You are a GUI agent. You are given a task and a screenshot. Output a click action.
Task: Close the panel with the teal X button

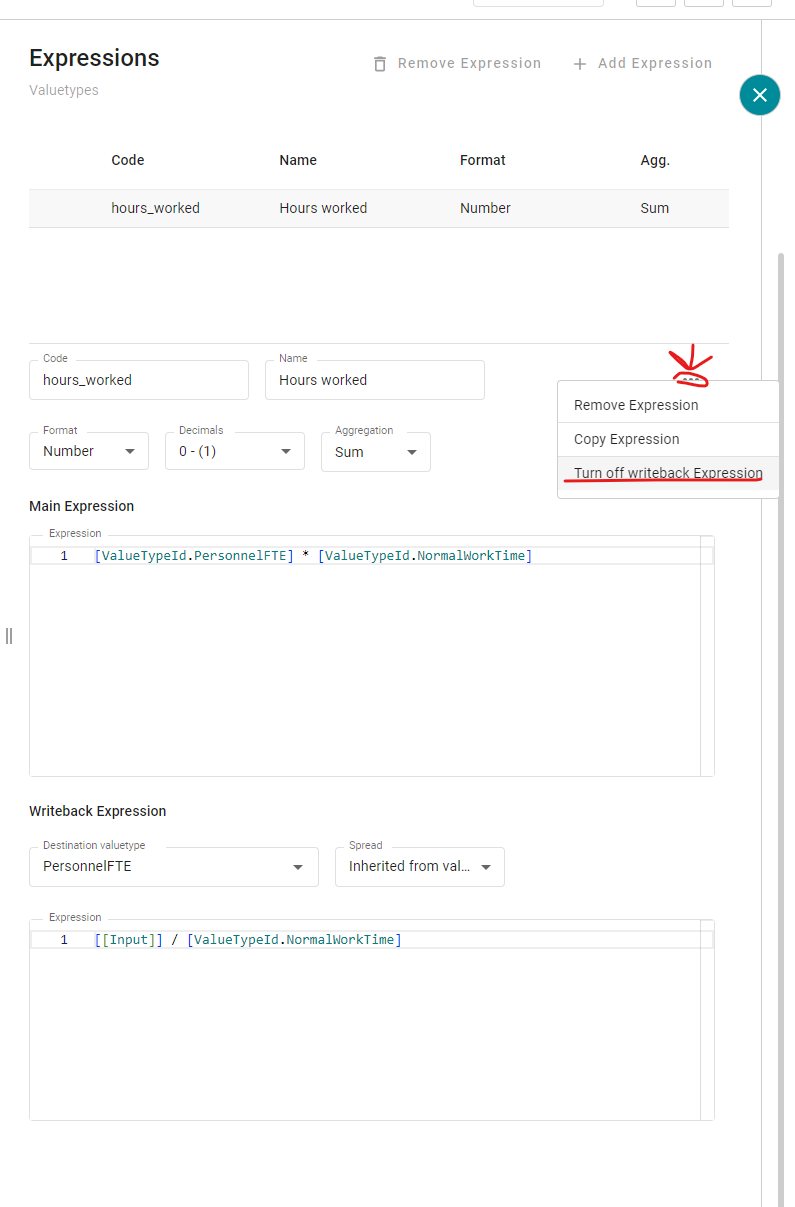click(759, 95)
